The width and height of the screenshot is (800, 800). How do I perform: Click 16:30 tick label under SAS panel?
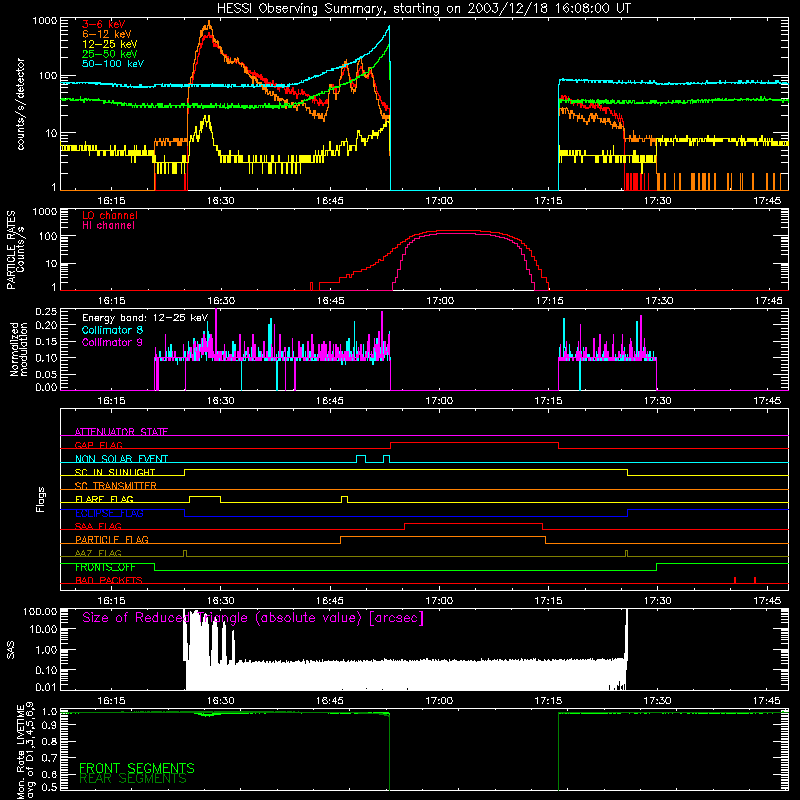pos(220,701)
